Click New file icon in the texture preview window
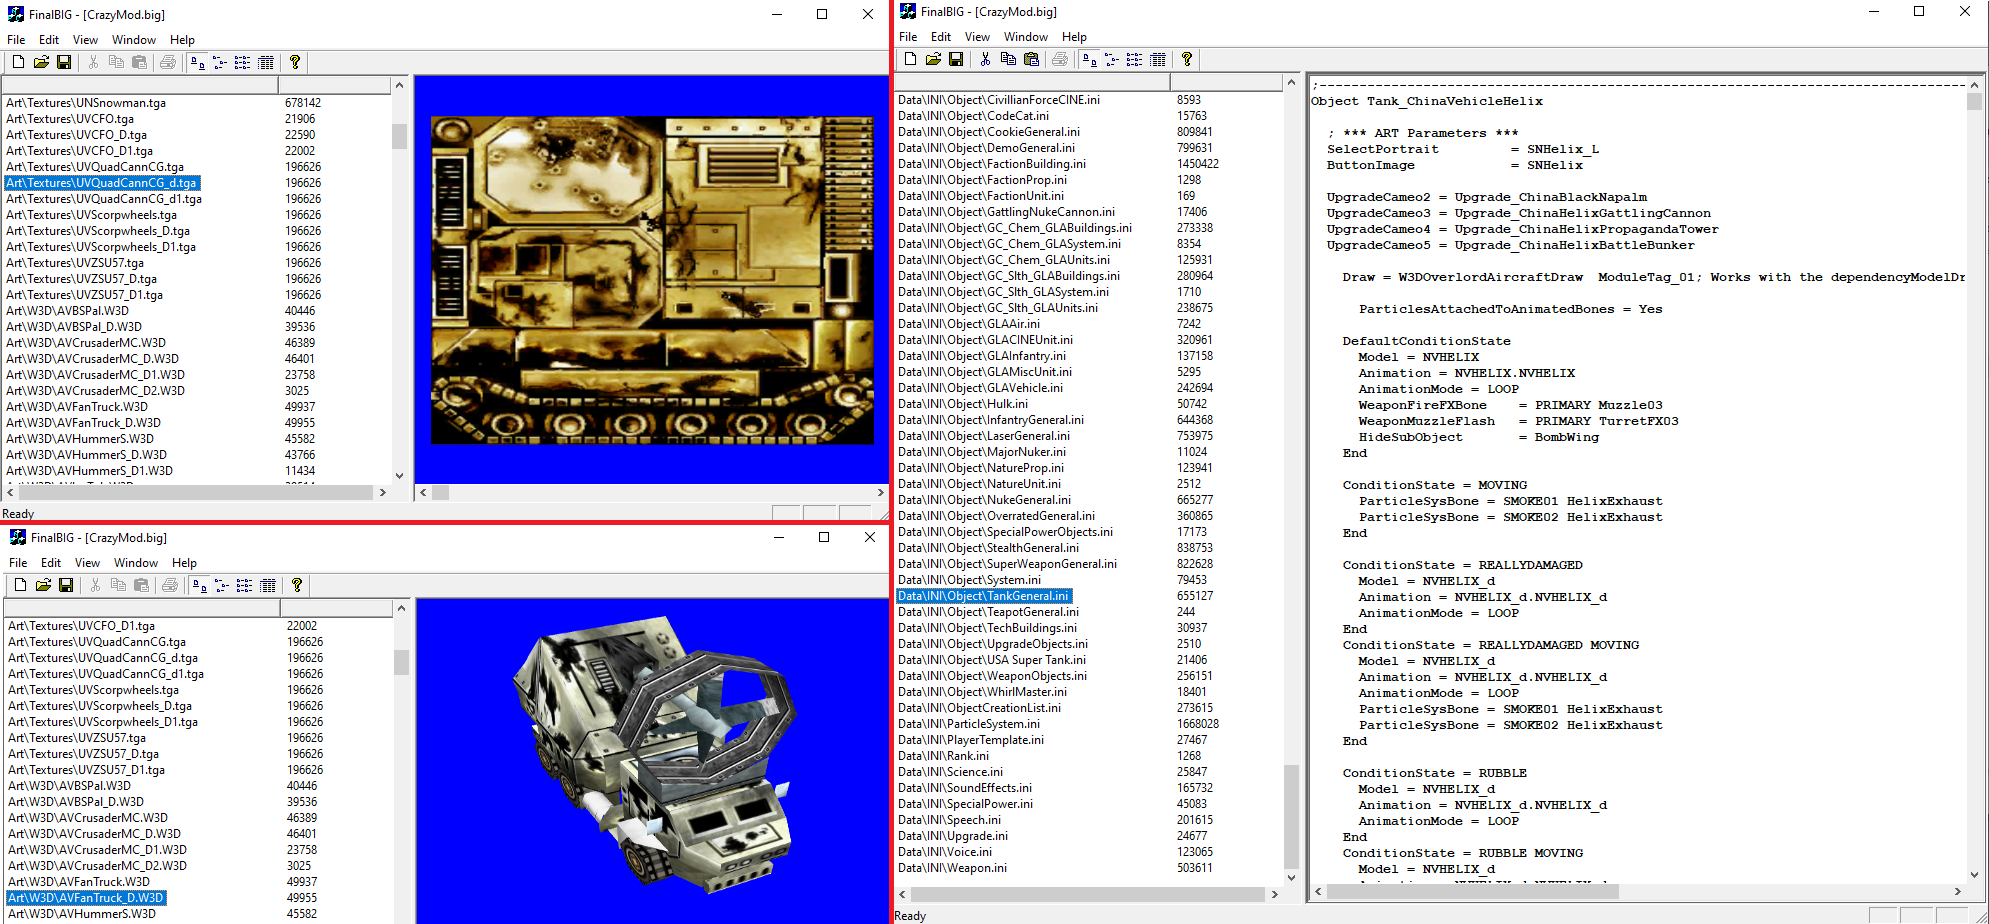The height and width of the screenshot is (924, 1989). [18, 62]
